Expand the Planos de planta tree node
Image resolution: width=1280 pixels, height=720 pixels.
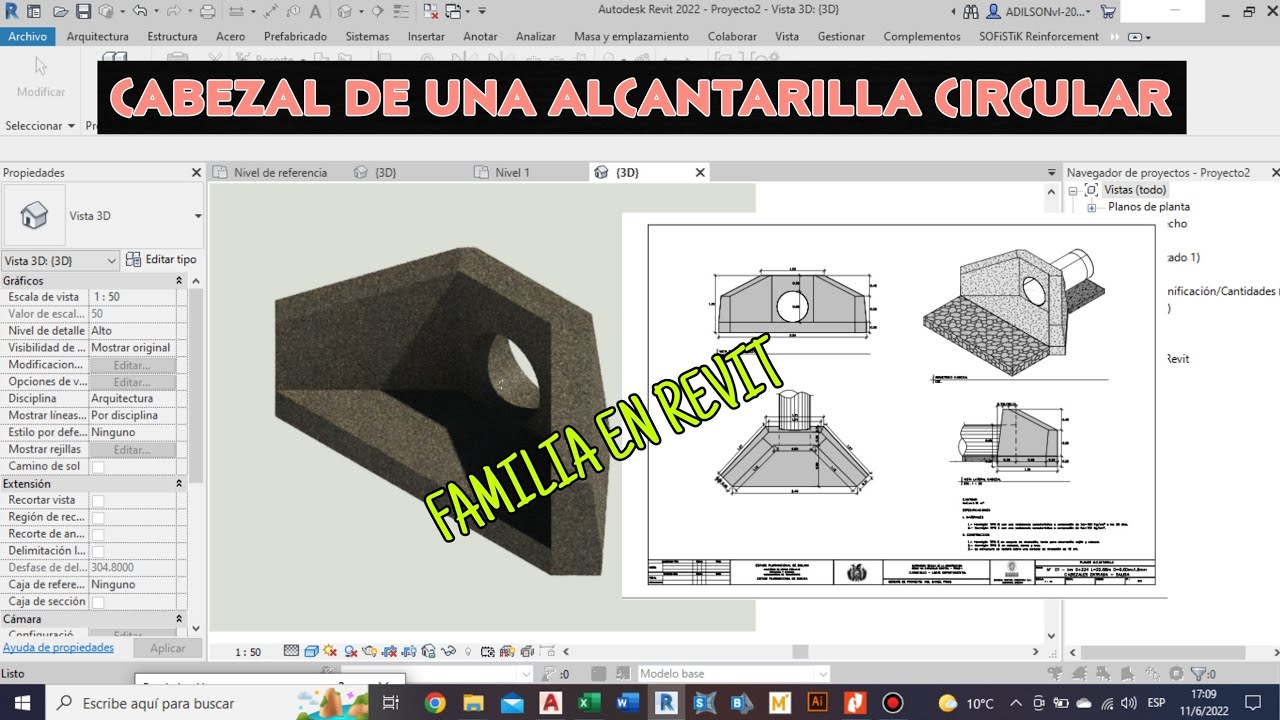pyautogui.click(x=1091, y=207)
